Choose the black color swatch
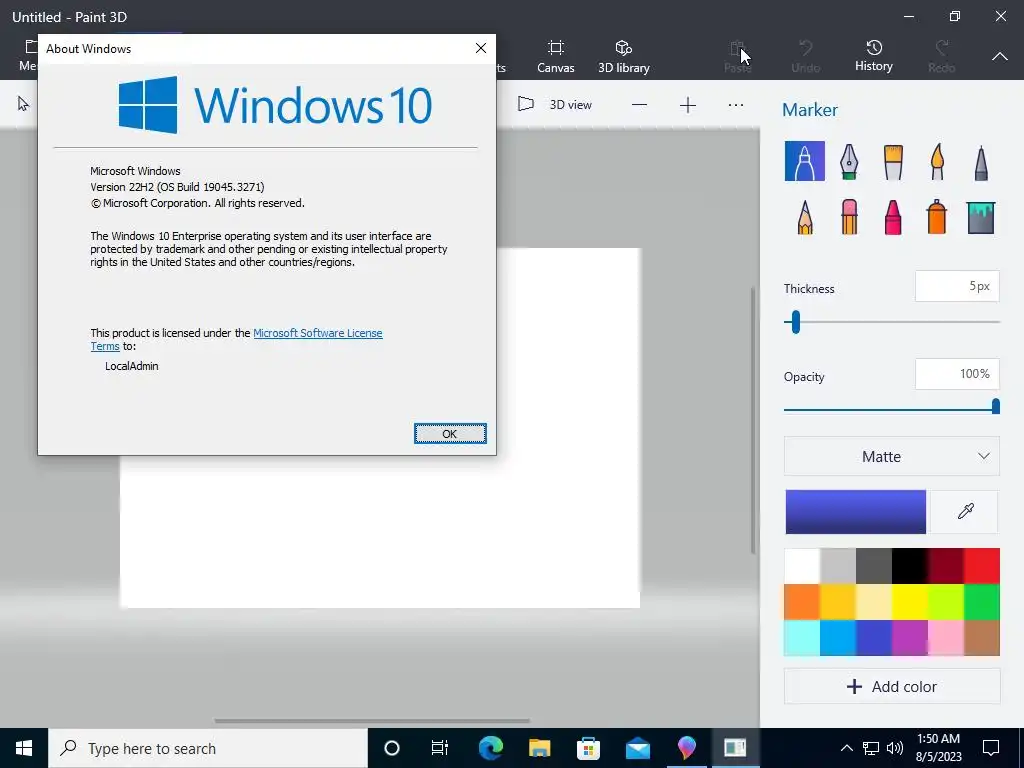This screenshot has width=1024, height=768. pos(910,566)
